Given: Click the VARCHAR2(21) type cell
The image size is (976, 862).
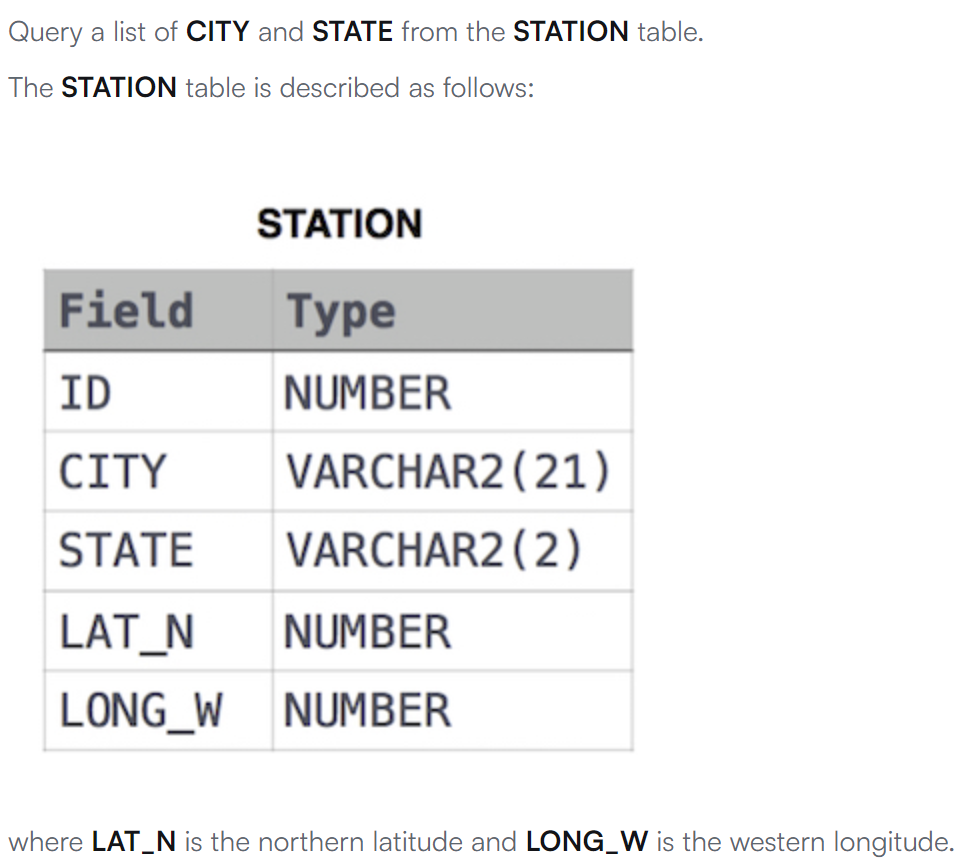Looking at the screenshot, I should coord(453,471).
